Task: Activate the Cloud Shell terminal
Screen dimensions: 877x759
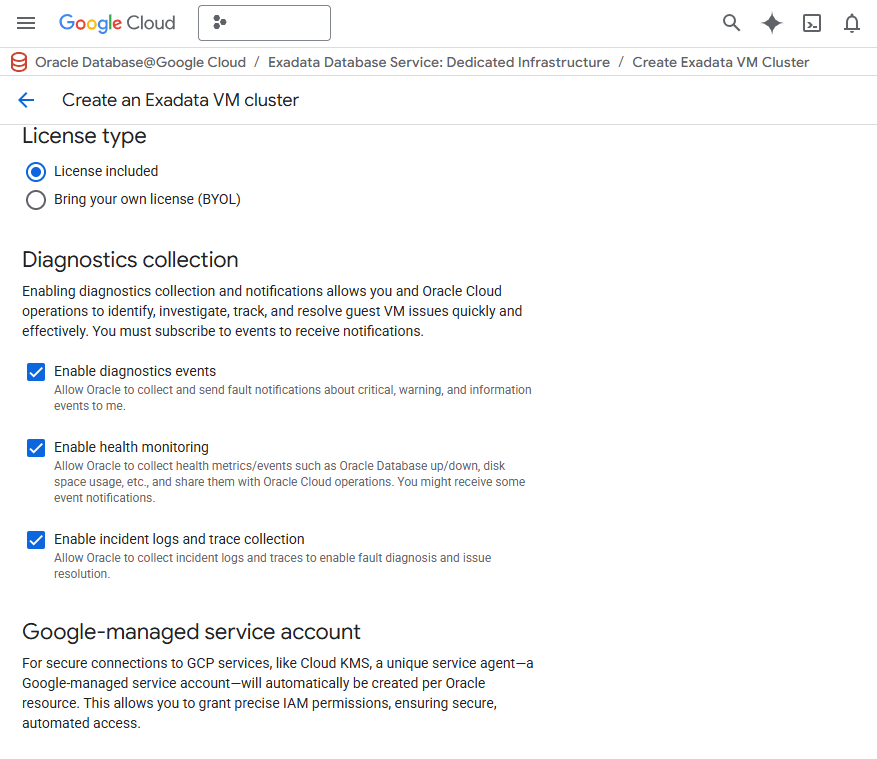Action: click(811, 22)
